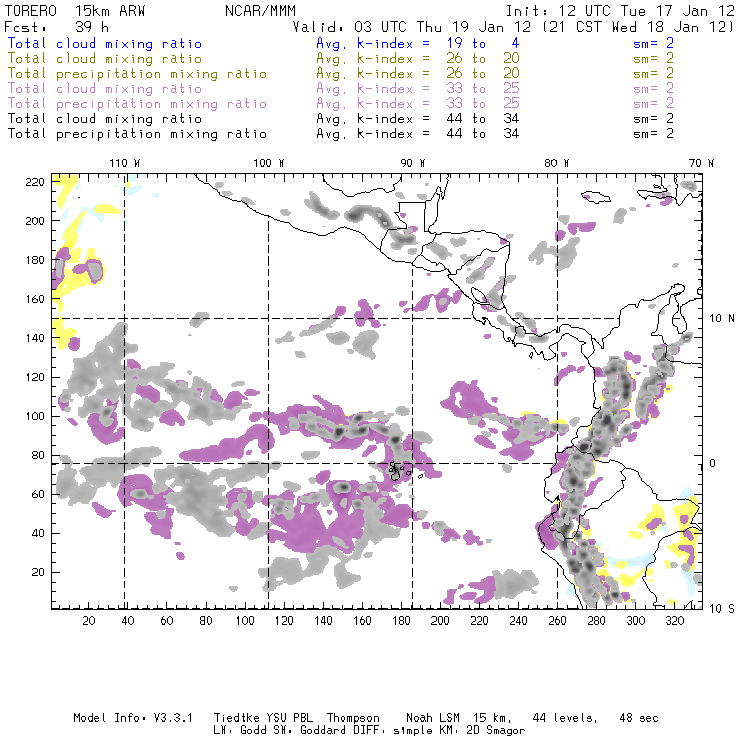The width and height of the screenshot is (740, 740).
Task: Click the "80" value on the vertical axis
Action: pos(38,455)
